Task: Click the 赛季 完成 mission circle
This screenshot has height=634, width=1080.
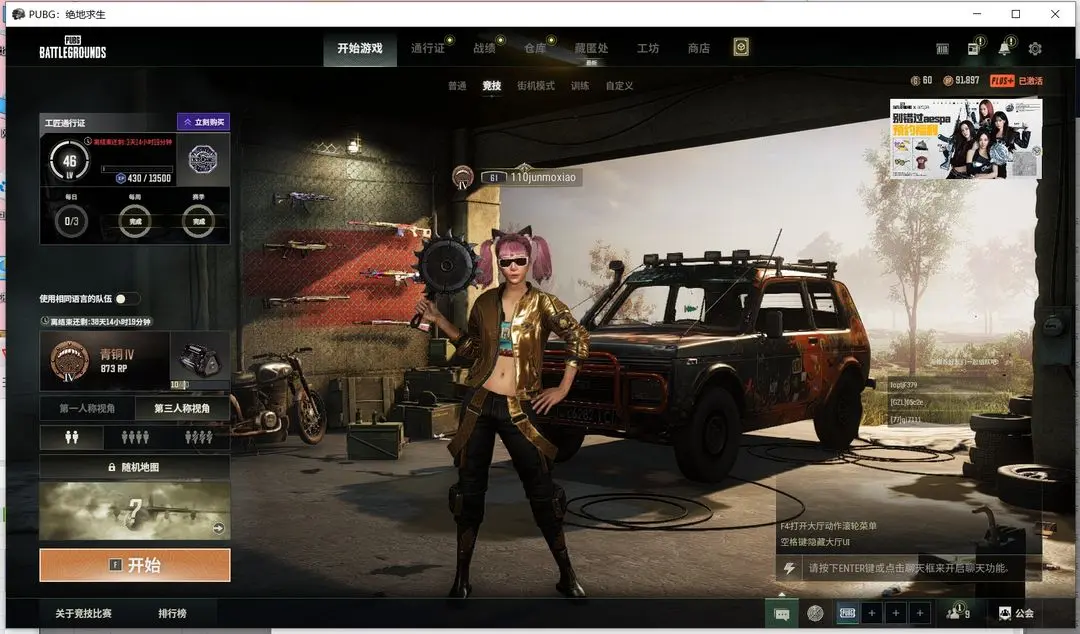Action: [x=198, y=221]
